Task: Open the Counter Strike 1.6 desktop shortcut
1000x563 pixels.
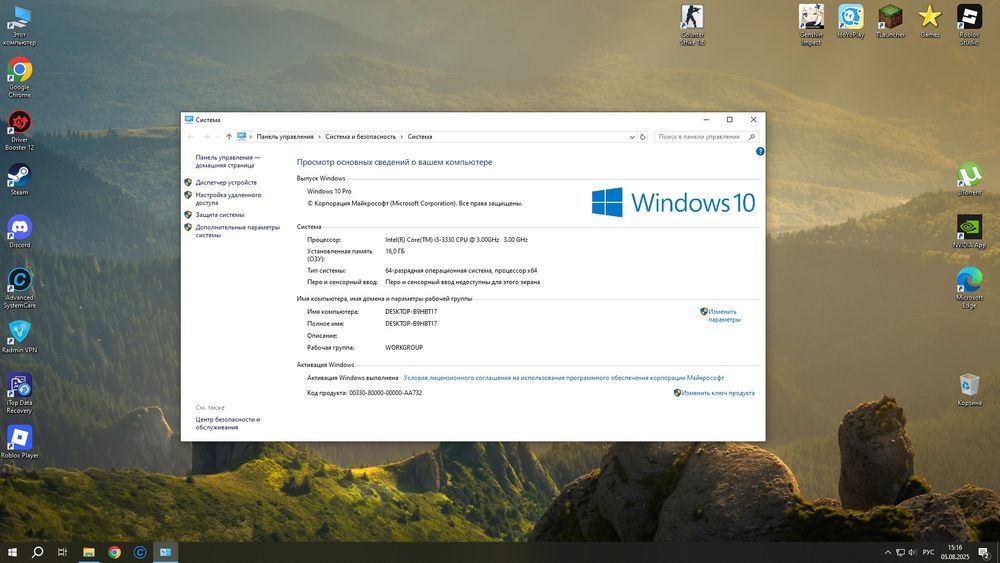Action: 692,26
